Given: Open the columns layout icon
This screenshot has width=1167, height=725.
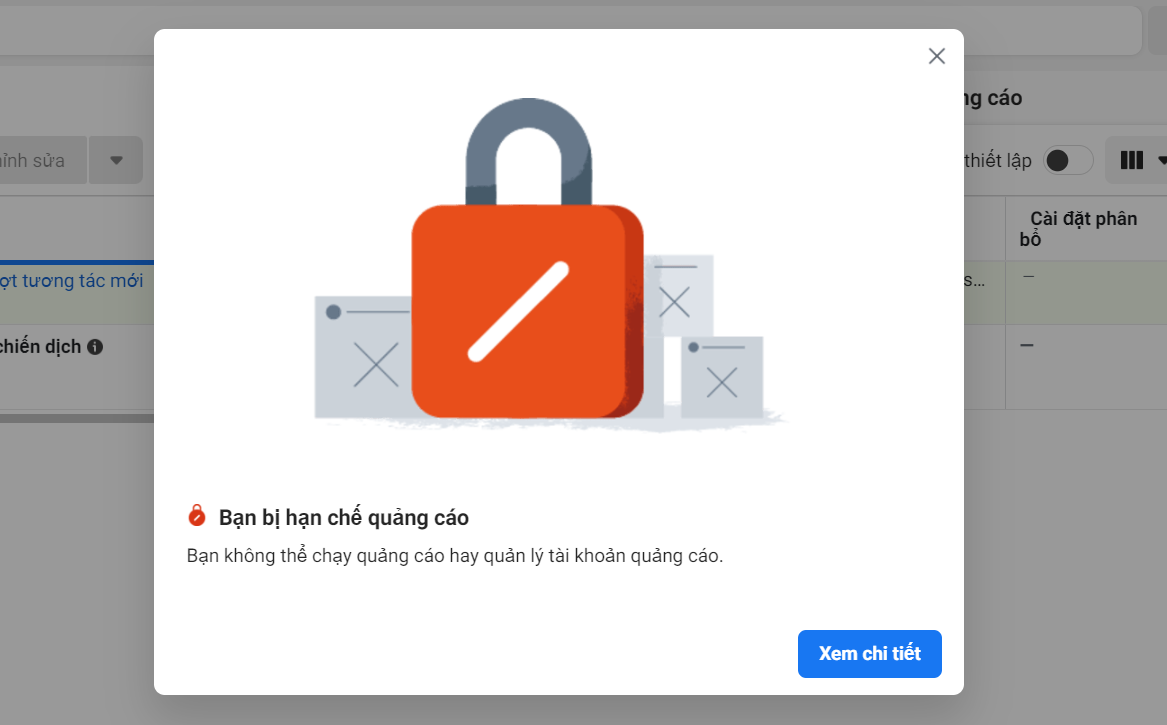Looking at the screenshot, I should (x=1131, y=160).
